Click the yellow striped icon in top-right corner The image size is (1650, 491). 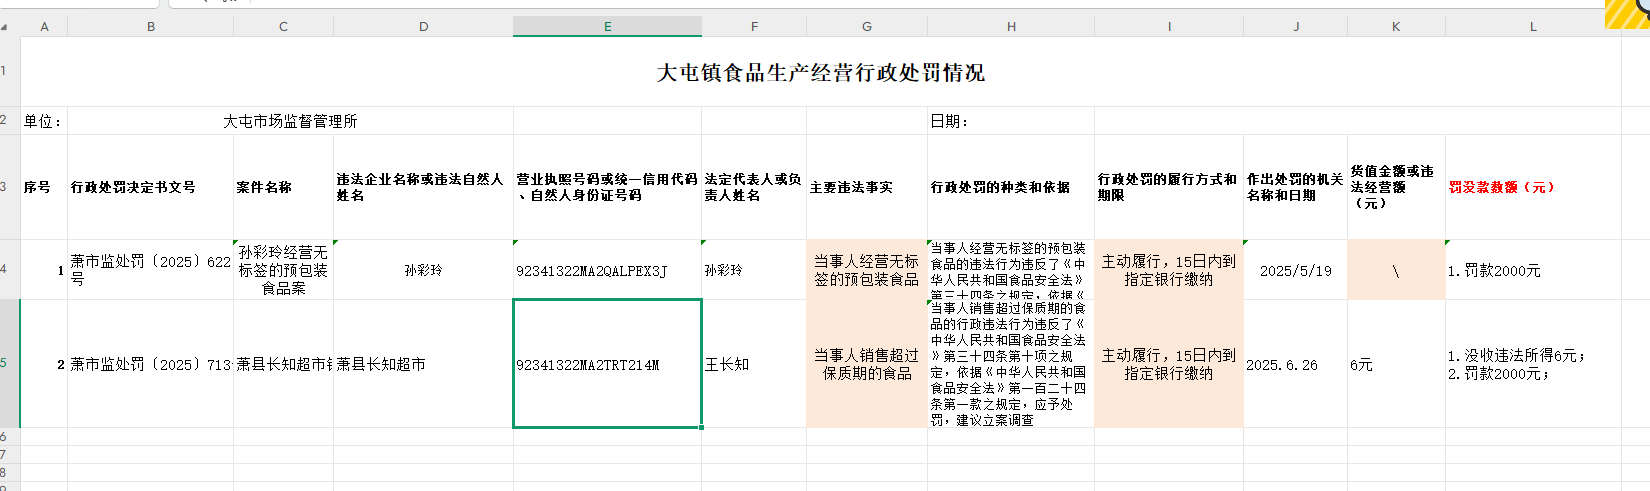tap(1628, 13)
